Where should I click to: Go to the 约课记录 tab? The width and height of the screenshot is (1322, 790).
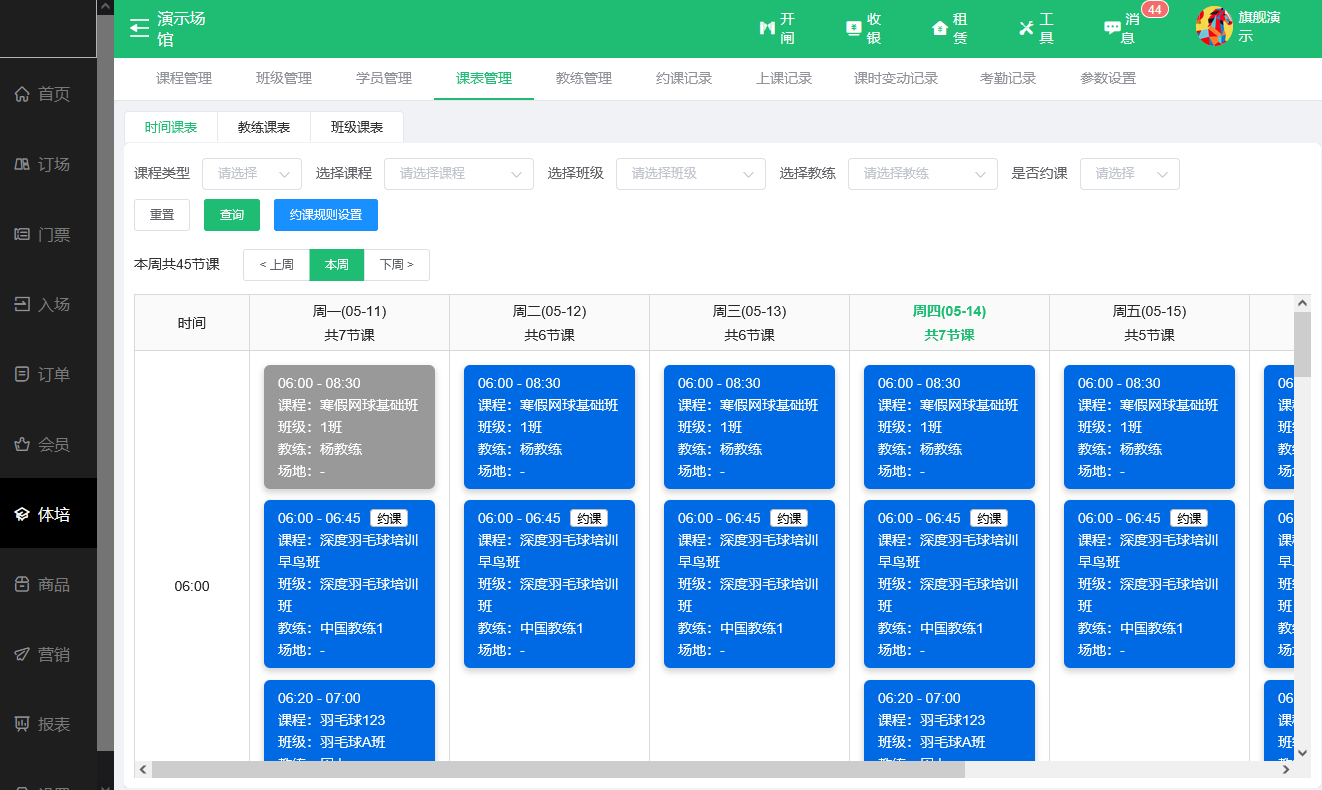(x=684, y=78)
